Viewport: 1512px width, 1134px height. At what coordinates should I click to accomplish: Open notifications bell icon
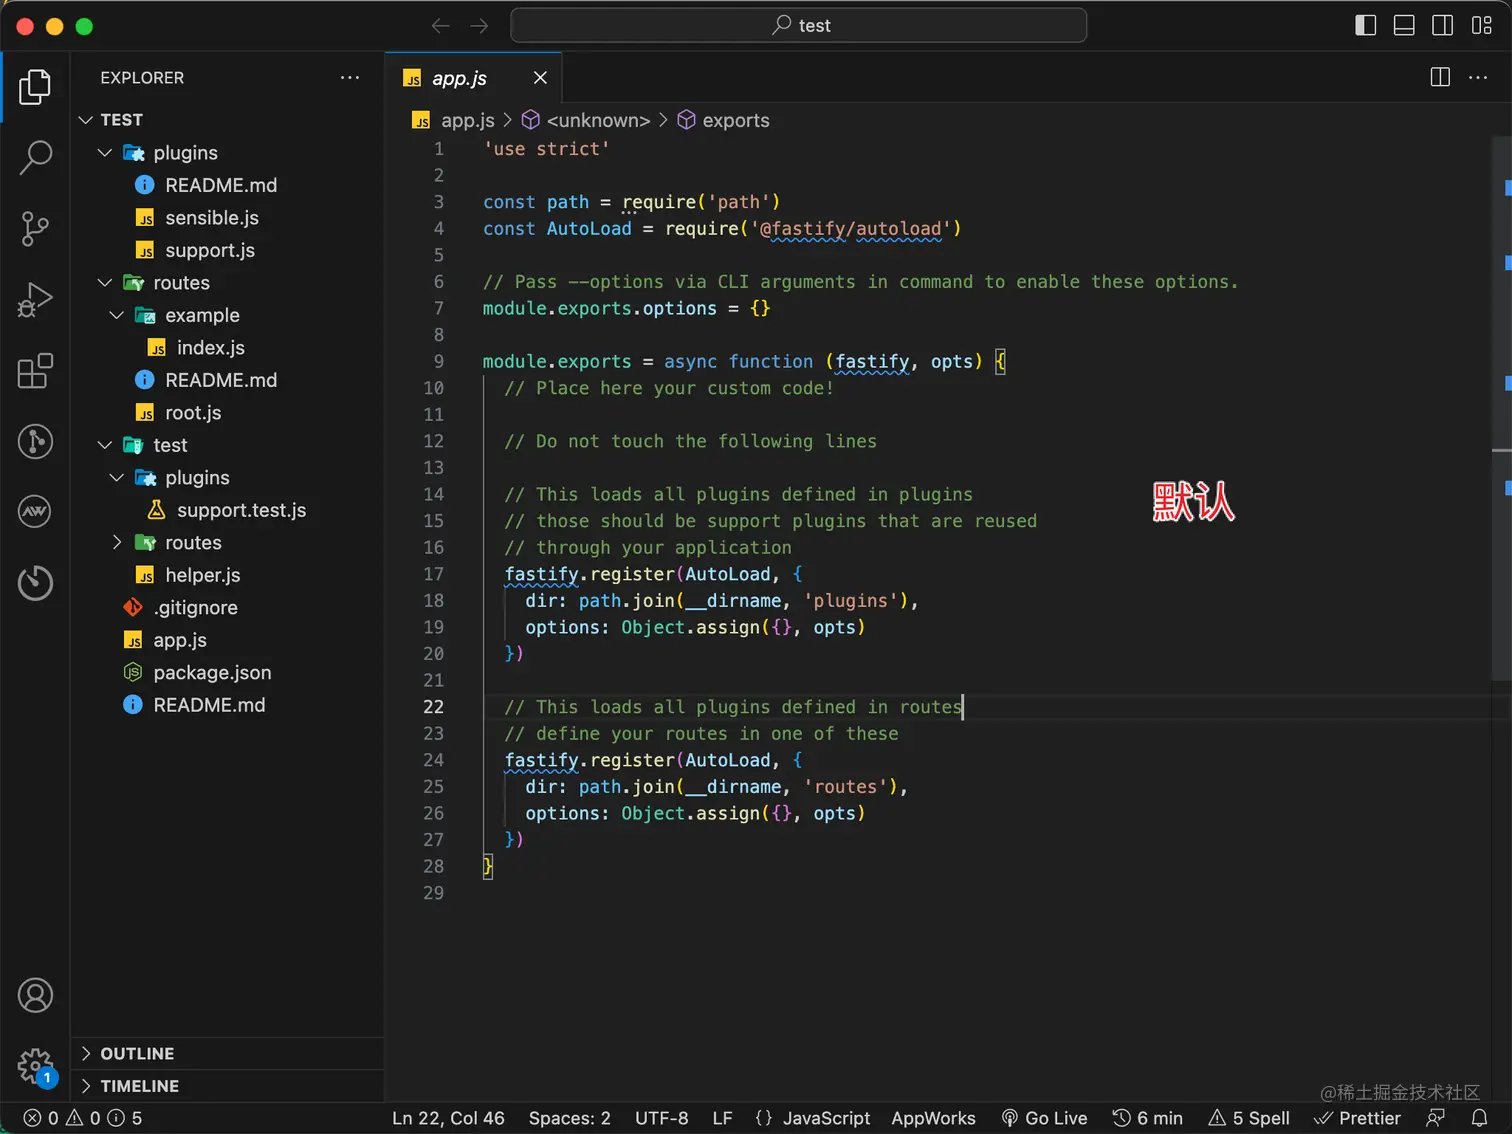click(1479, 1118)
